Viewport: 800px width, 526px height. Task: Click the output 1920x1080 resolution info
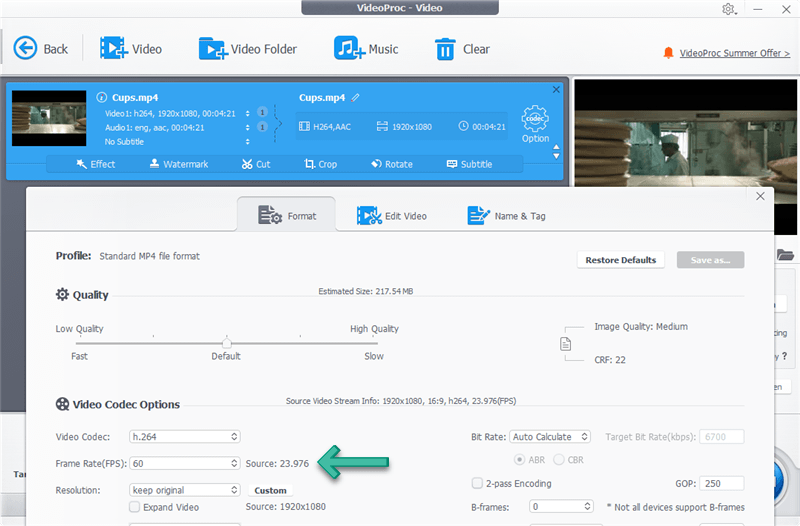(x=405, y=127)
